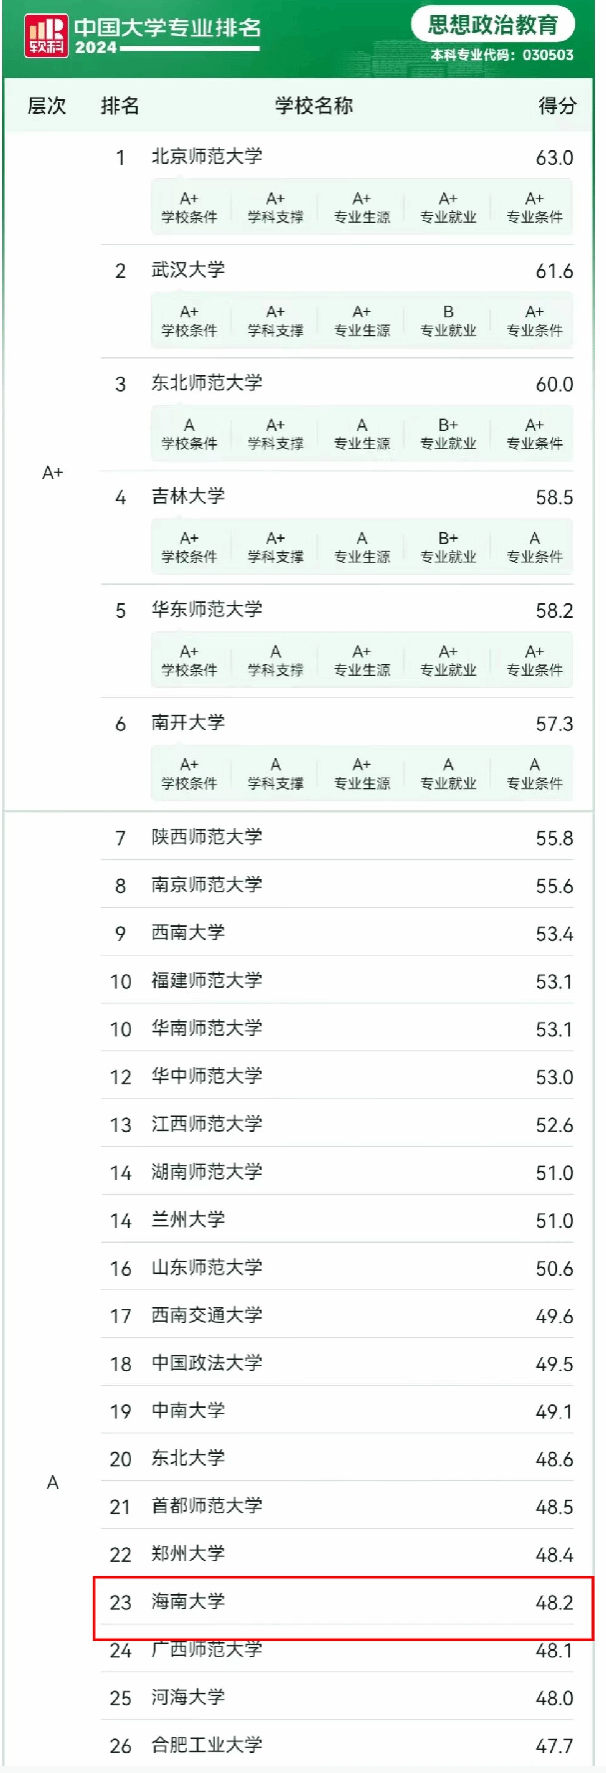Click the 层次 column header
Viewport: 606px width, 1773px height.
(47, 106)
